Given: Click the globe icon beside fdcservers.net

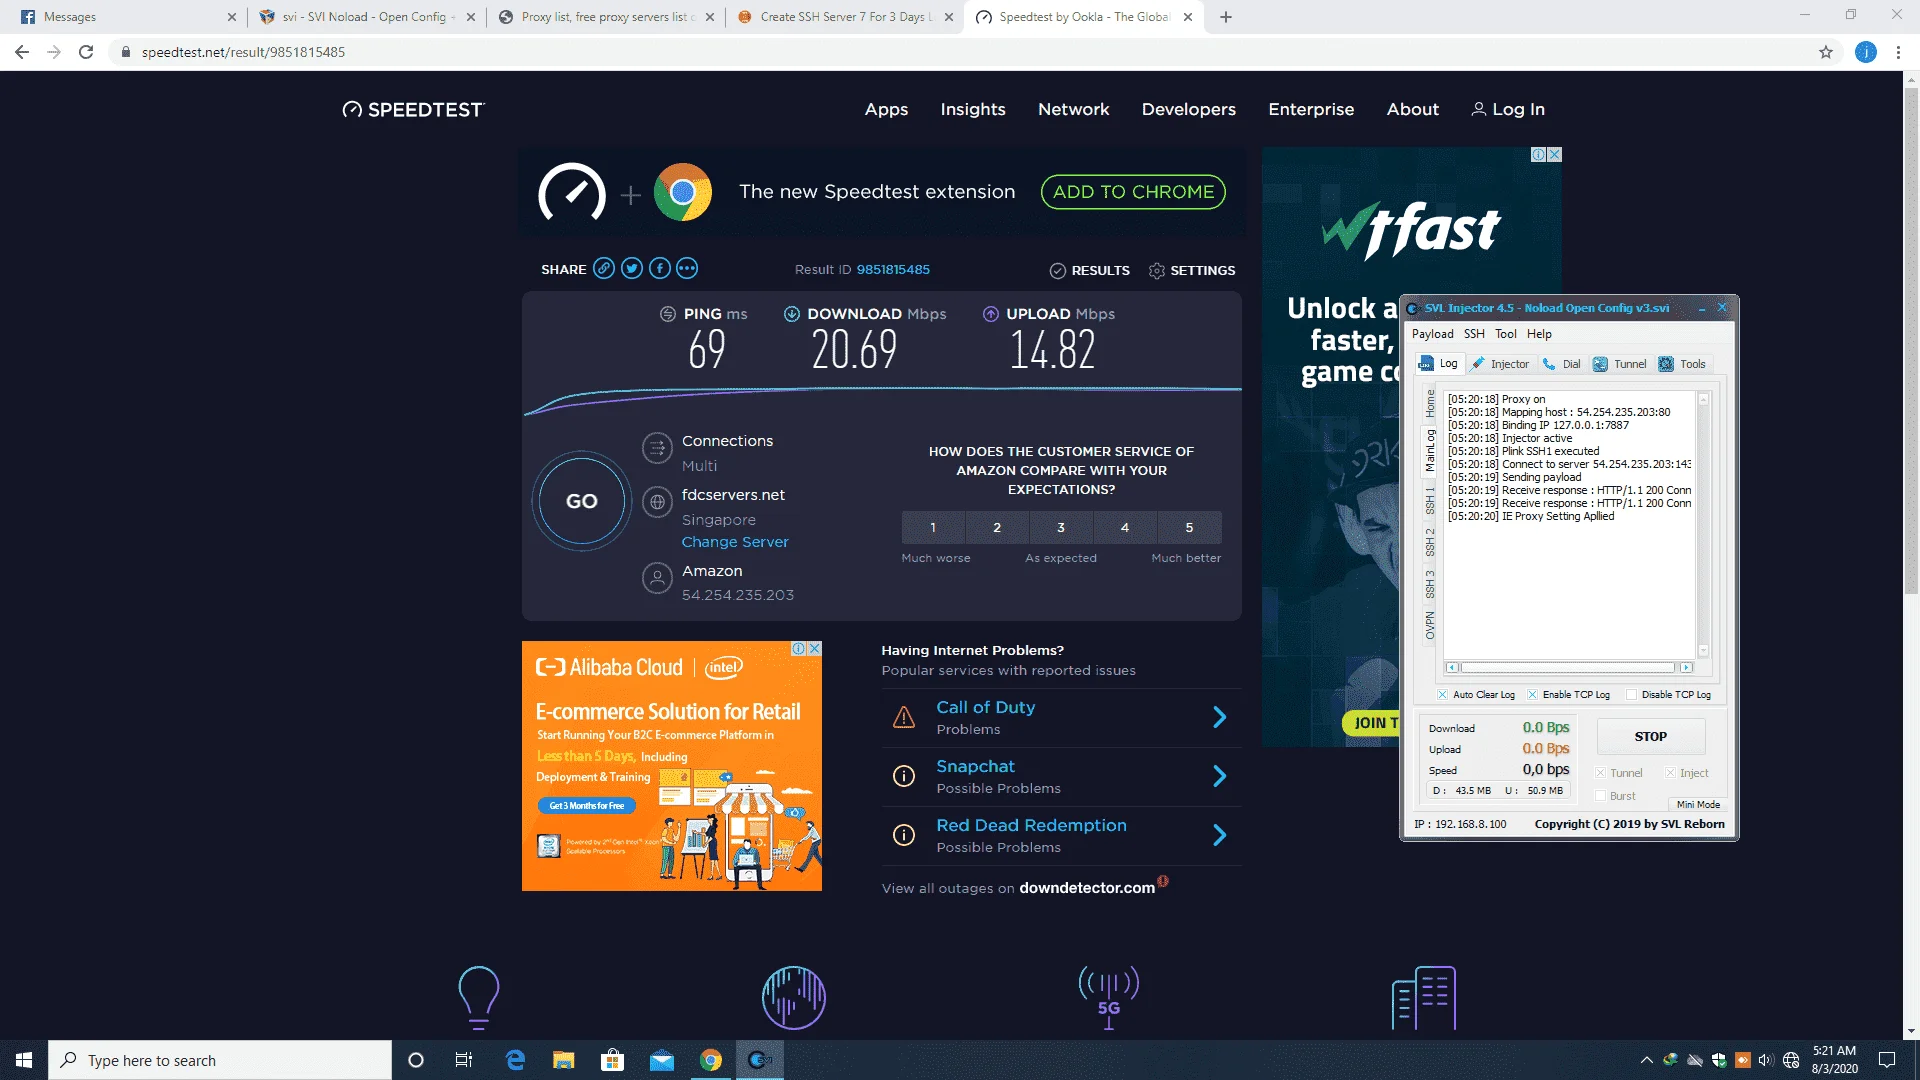Looking at the screenshot, I should click(657, 502).
